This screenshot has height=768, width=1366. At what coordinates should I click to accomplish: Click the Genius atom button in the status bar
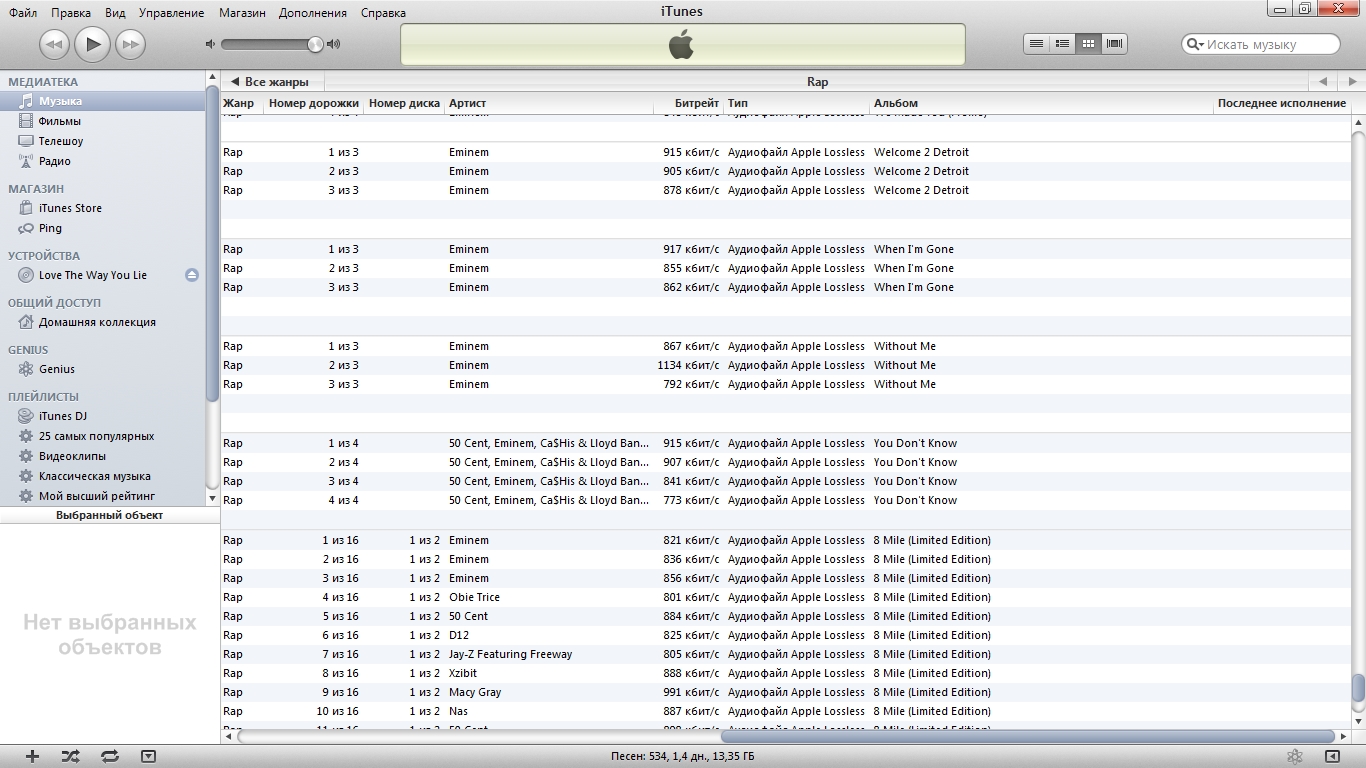tap(1294, 756)
